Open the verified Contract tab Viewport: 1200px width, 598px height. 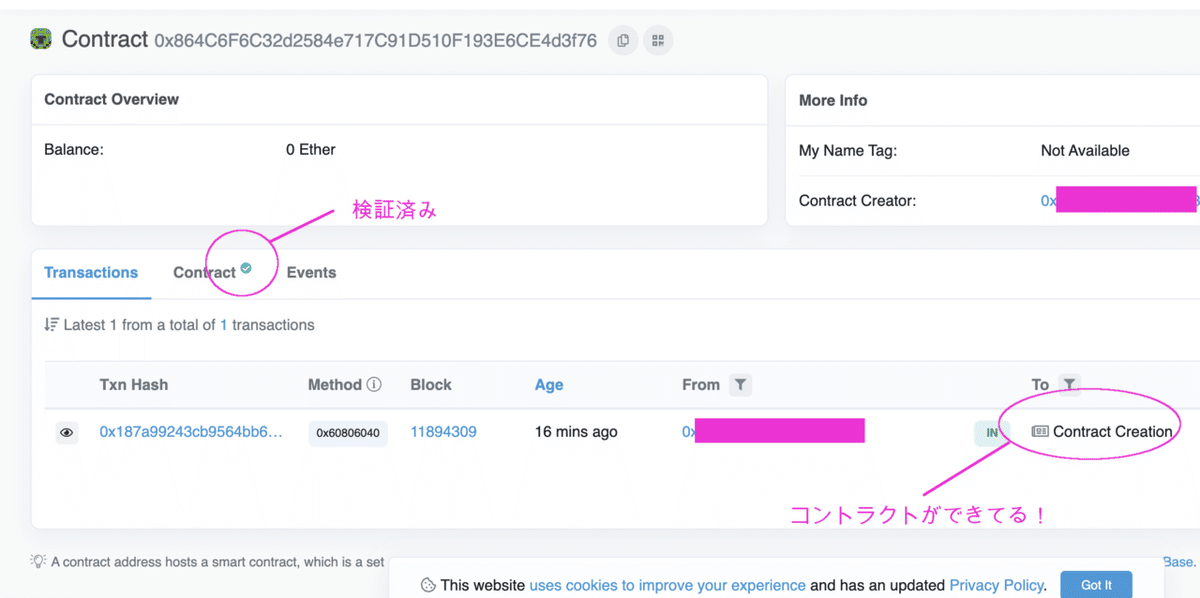pos(212,273)
